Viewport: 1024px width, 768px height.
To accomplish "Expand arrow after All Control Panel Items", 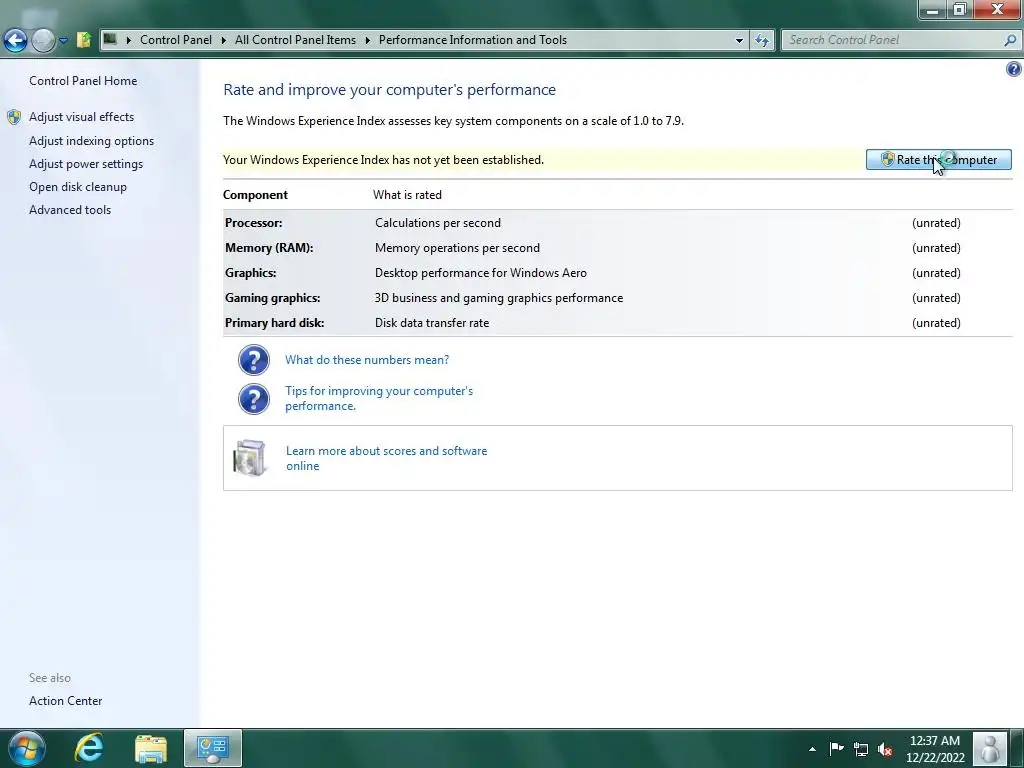I will pos(367,40).
